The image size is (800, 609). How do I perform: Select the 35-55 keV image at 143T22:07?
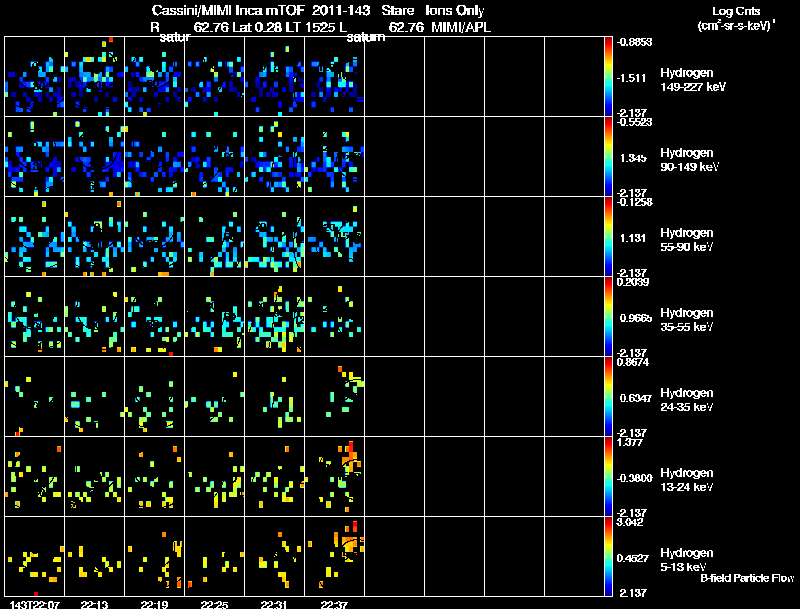(x=35, y=317)
